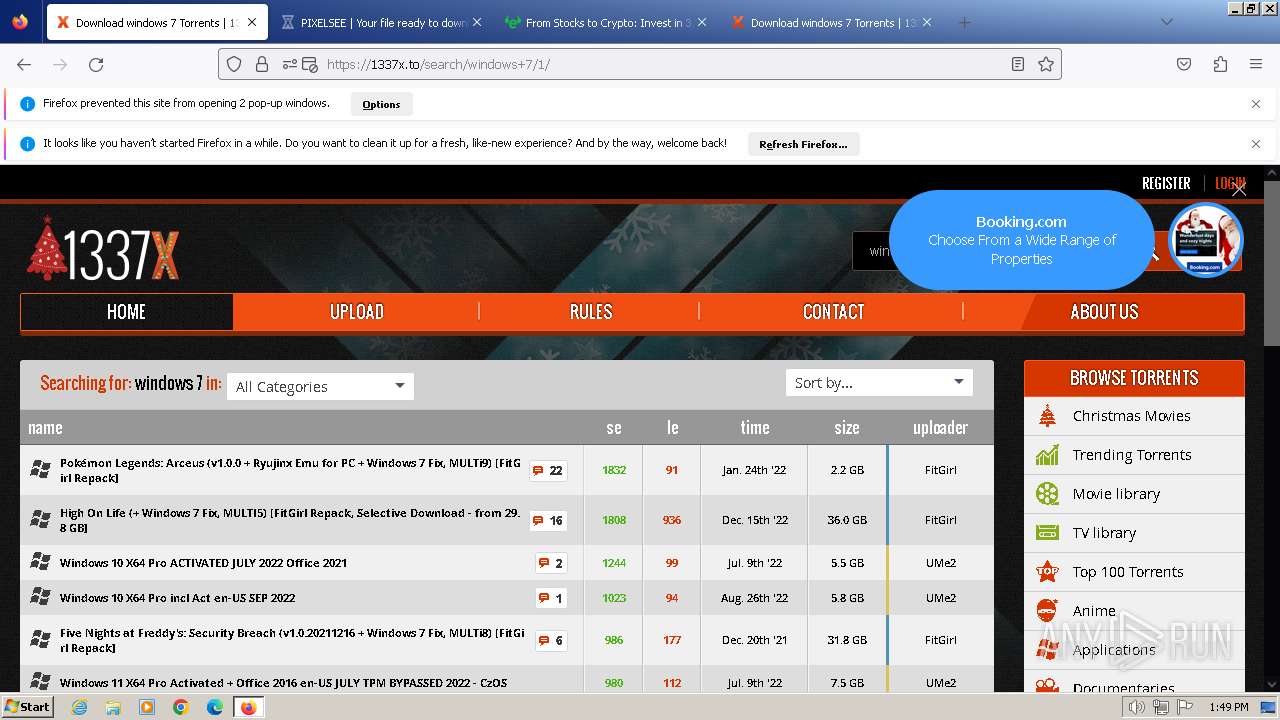The height and width of the screenshot is (720, 1280).
Task: Click the 1337X site logo
Action: 103,250
